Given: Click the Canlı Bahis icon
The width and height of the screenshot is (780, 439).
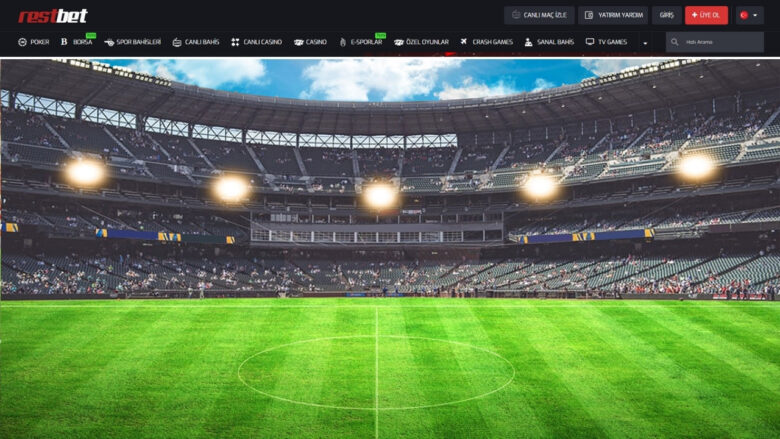Looking at the screenshot, I should point(177,42).
